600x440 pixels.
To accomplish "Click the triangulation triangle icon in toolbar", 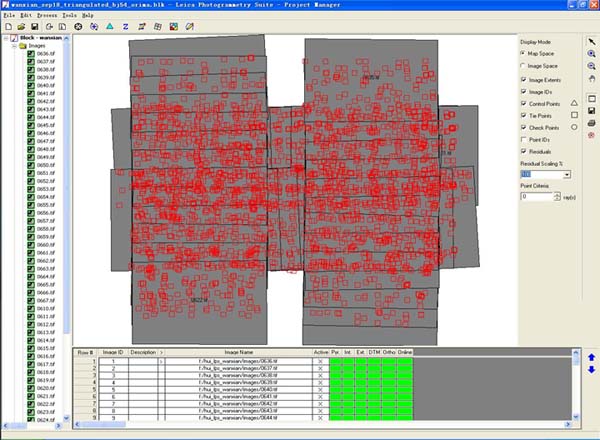I will pyautogui.click(x=108, y=26).
